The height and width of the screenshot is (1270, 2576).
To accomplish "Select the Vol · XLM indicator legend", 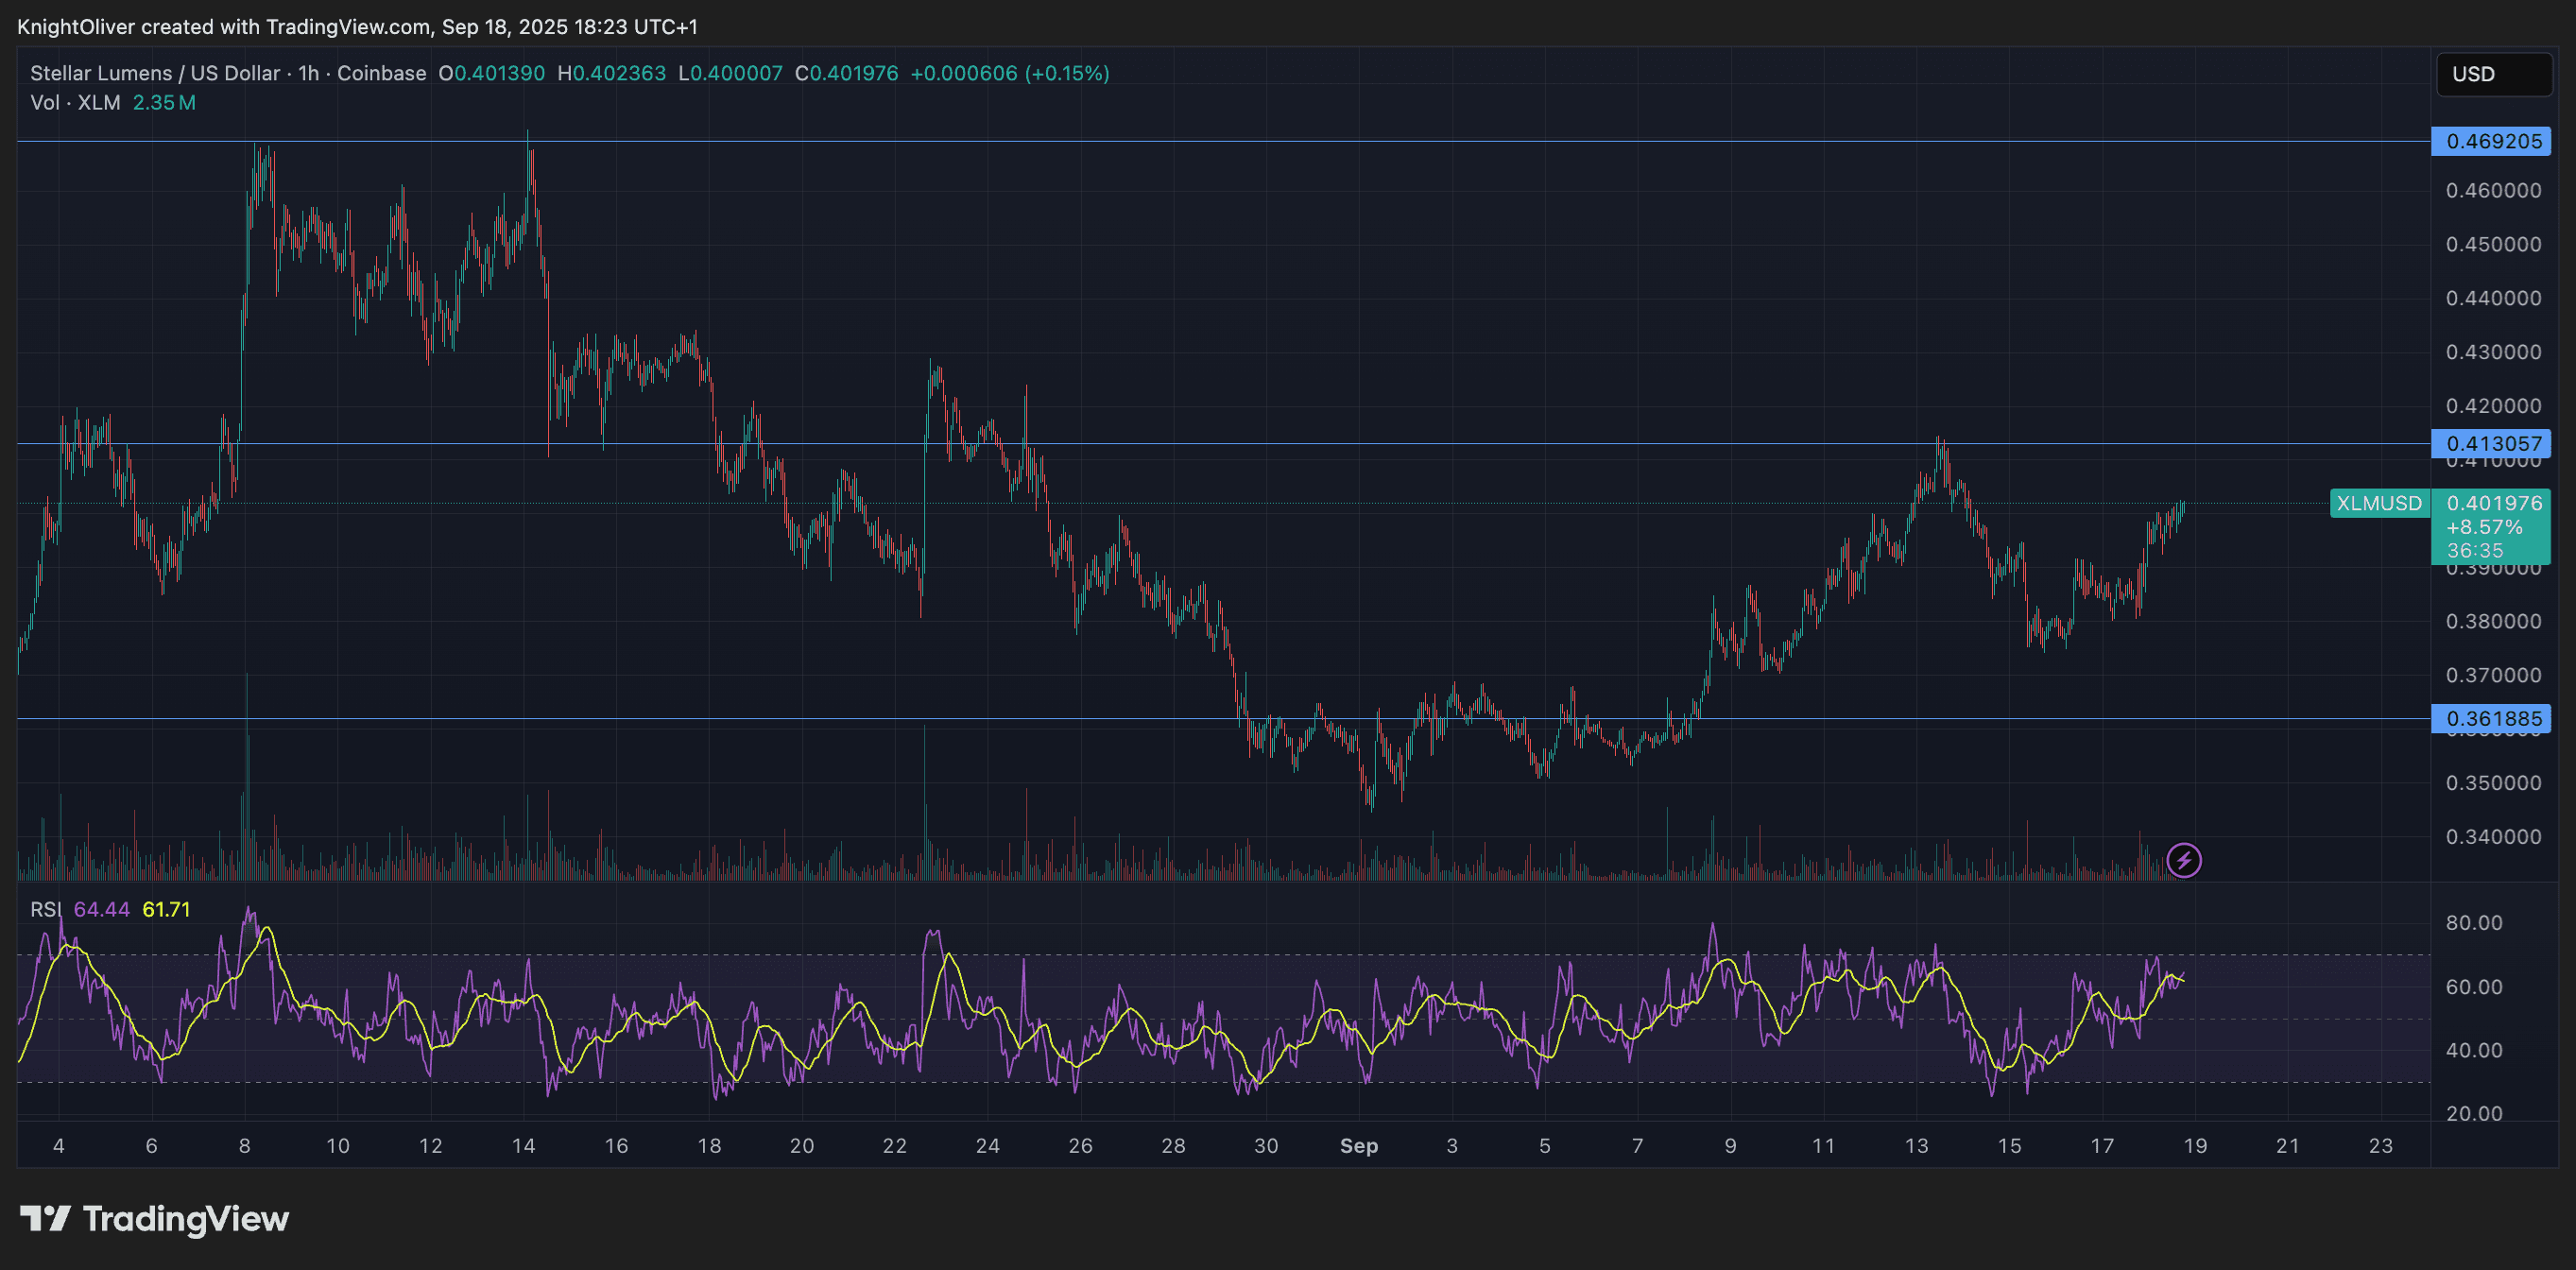I will click(75, 103).
